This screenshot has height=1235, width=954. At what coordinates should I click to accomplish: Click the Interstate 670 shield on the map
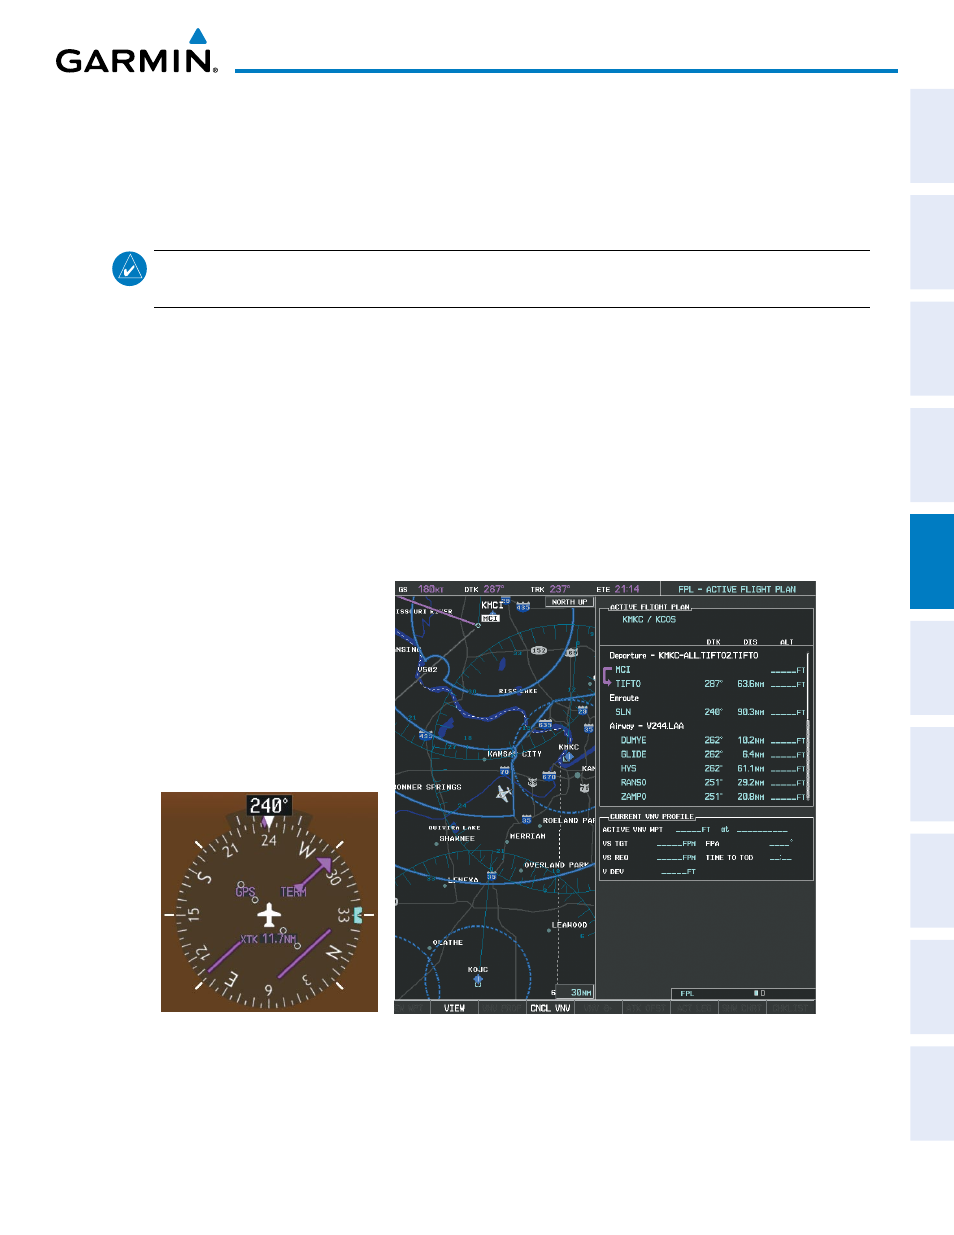click(549, 777)
